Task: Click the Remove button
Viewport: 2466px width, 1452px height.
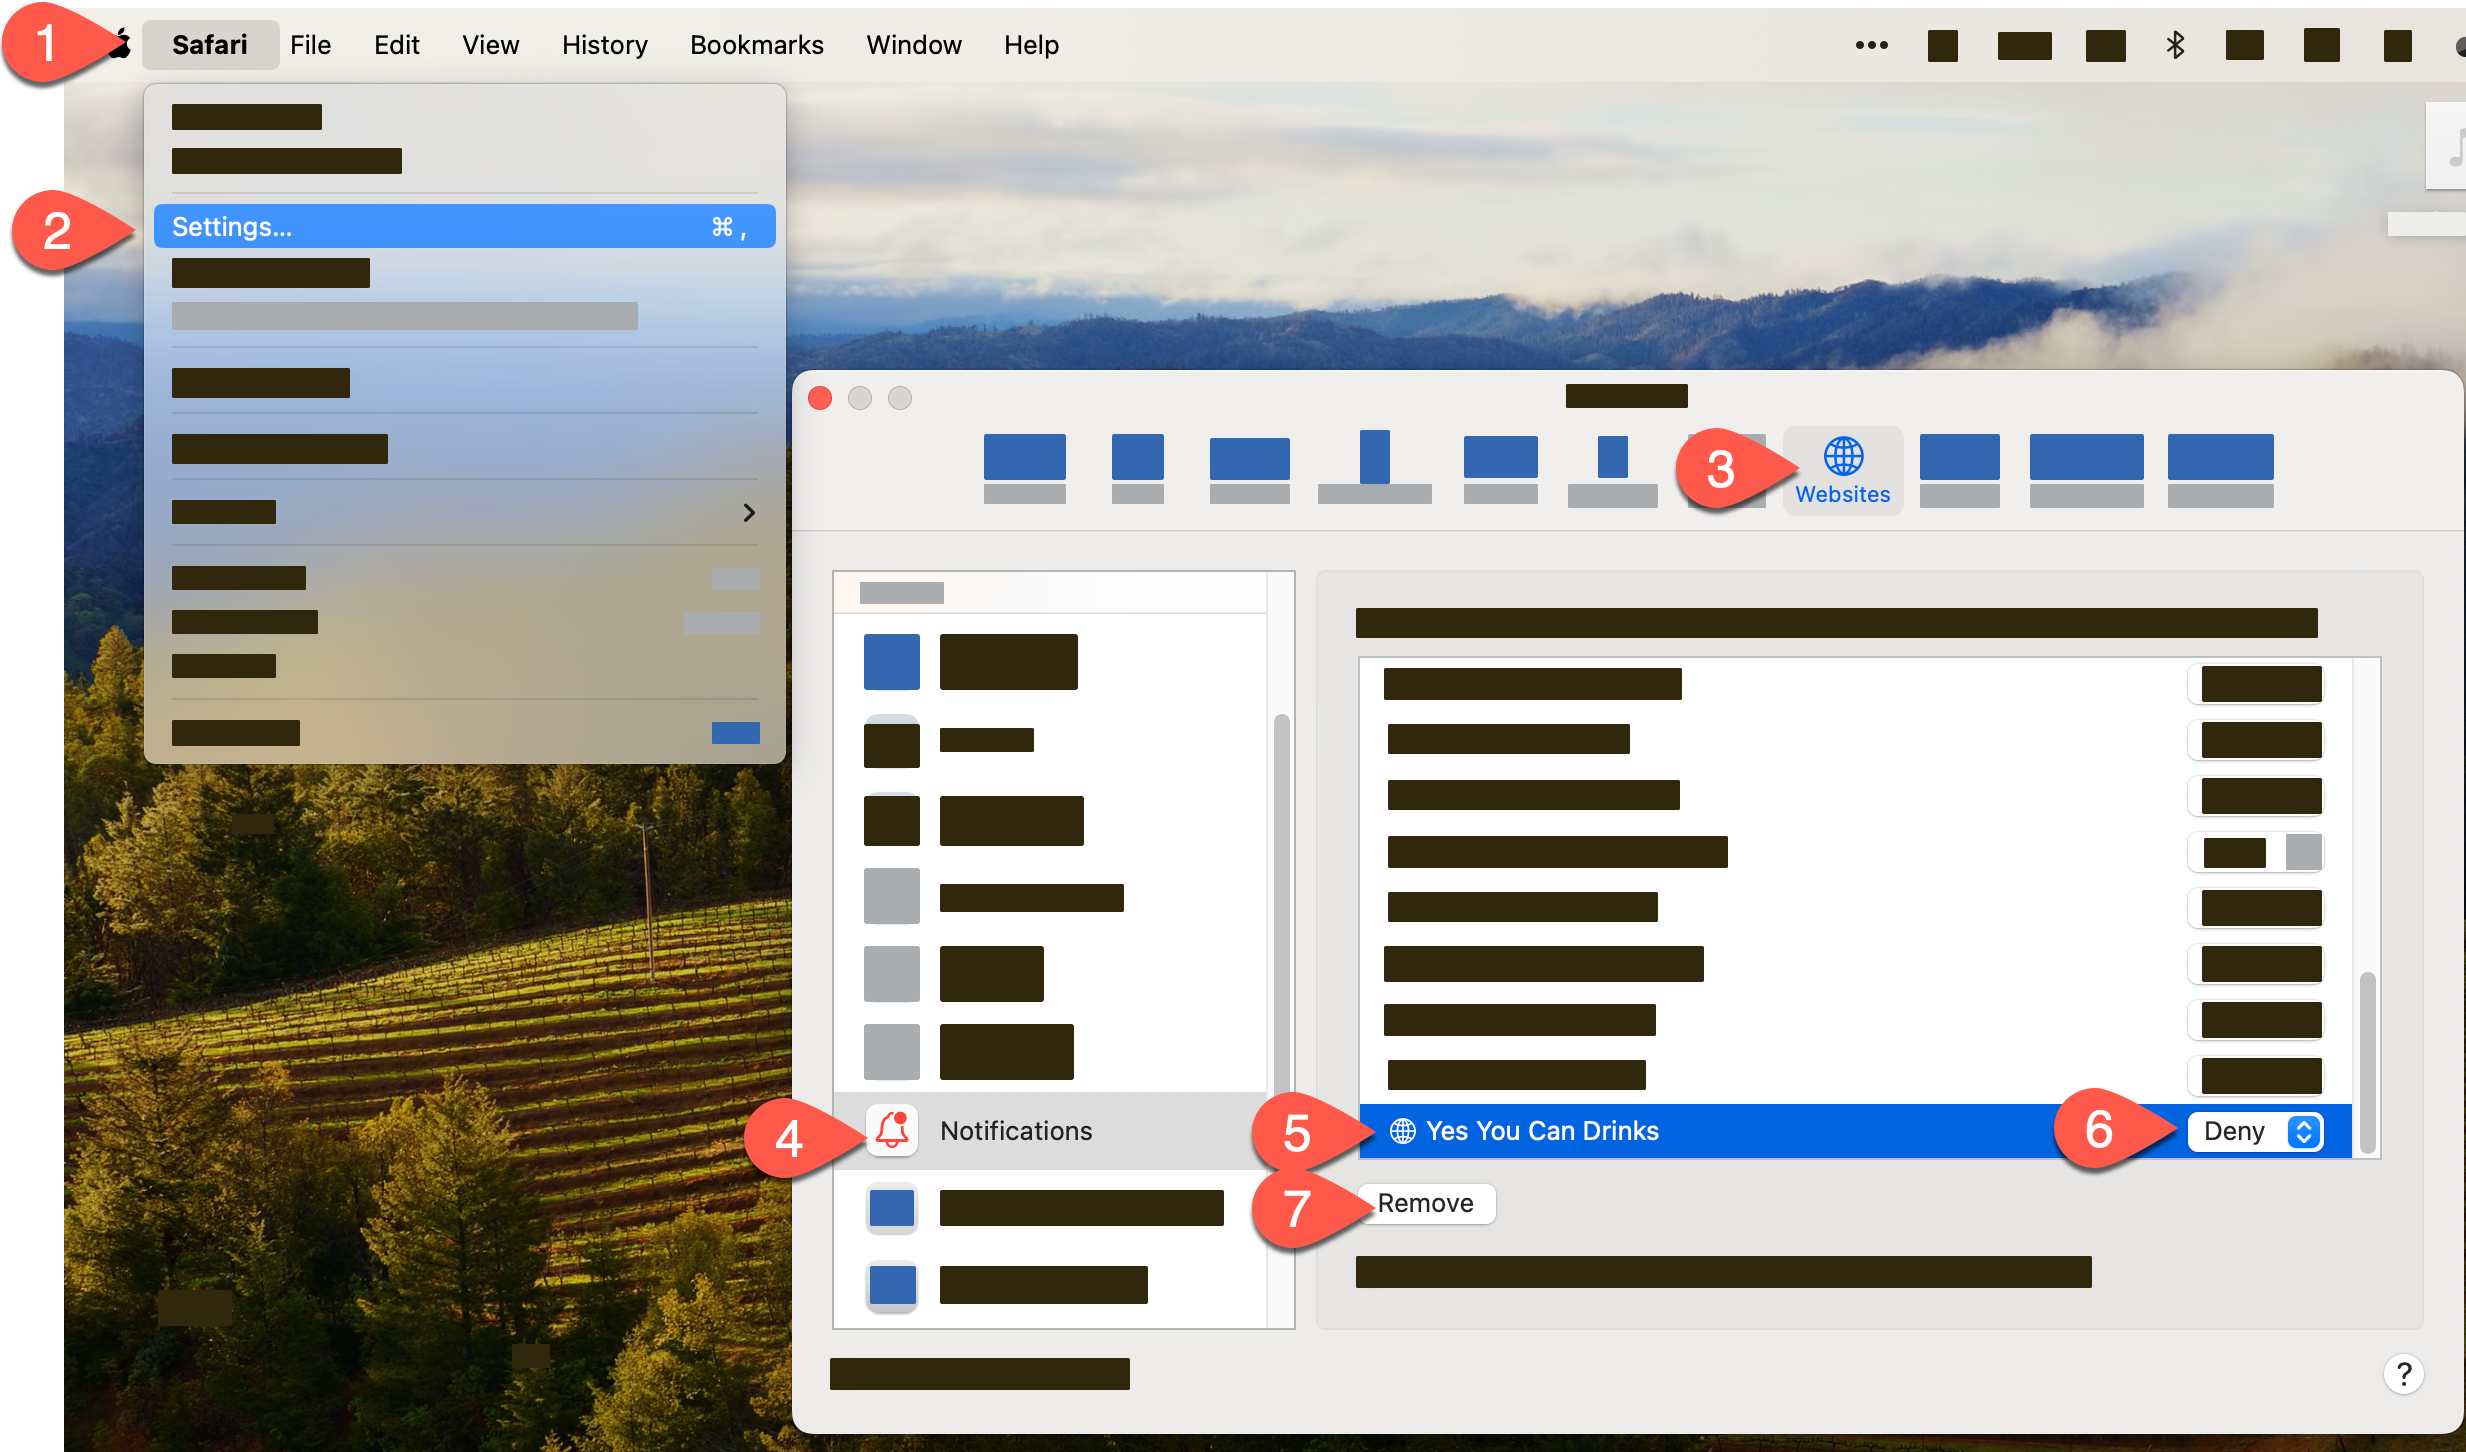Action: pyautogui.click(x=1425, y=1203)
